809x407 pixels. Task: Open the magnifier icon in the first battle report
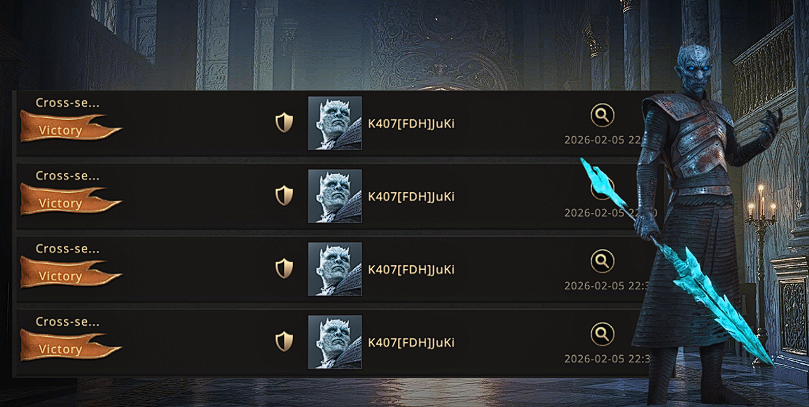coord(602,116)
